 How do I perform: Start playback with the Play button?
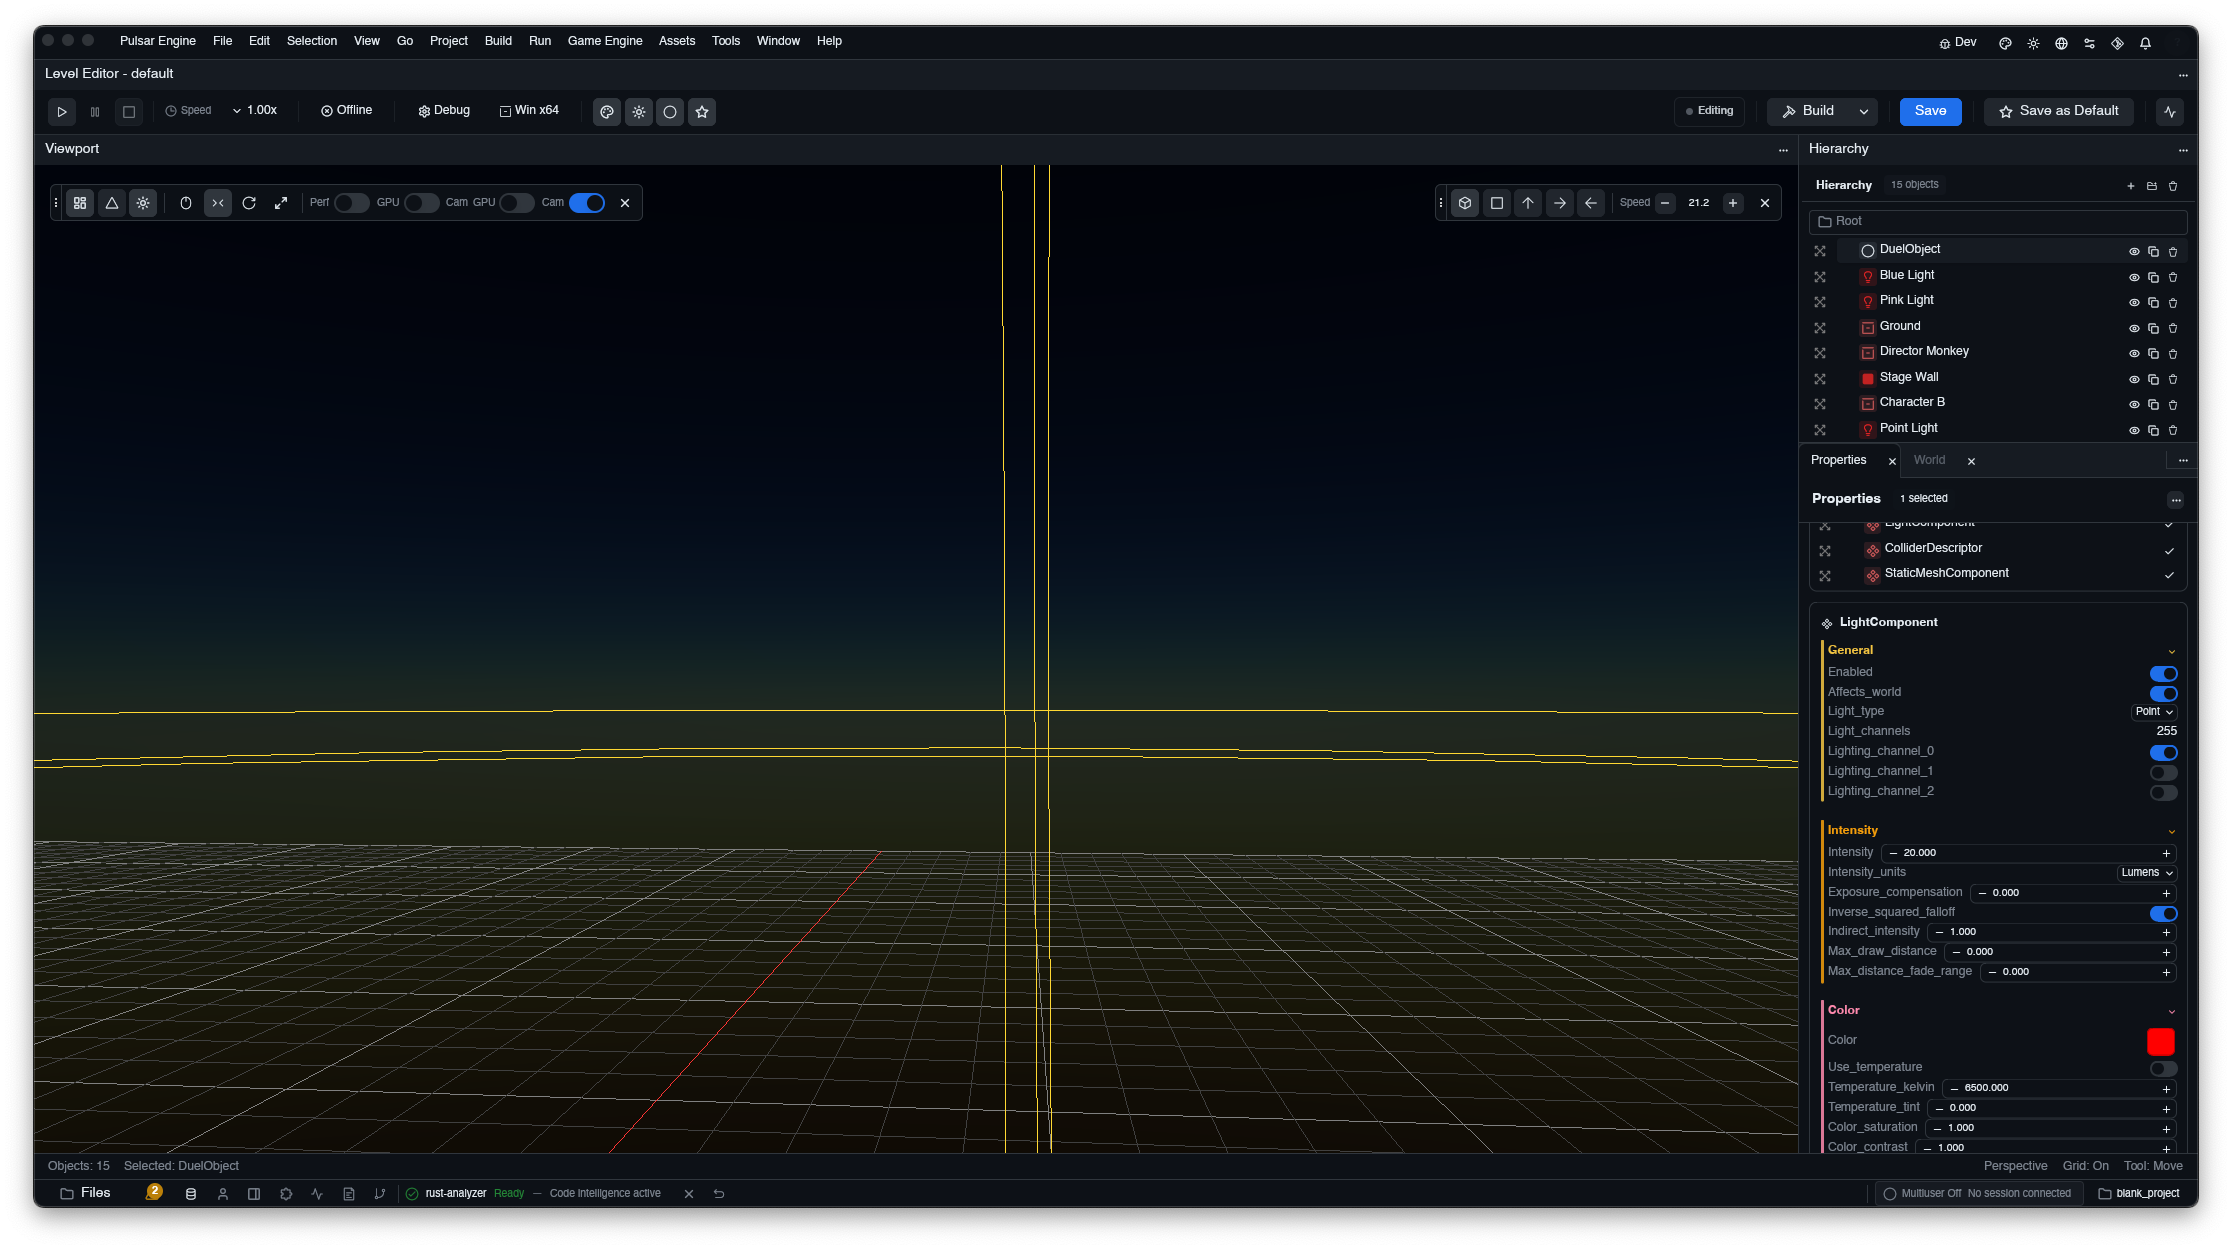pyautogui.click(x=62, y=112)
